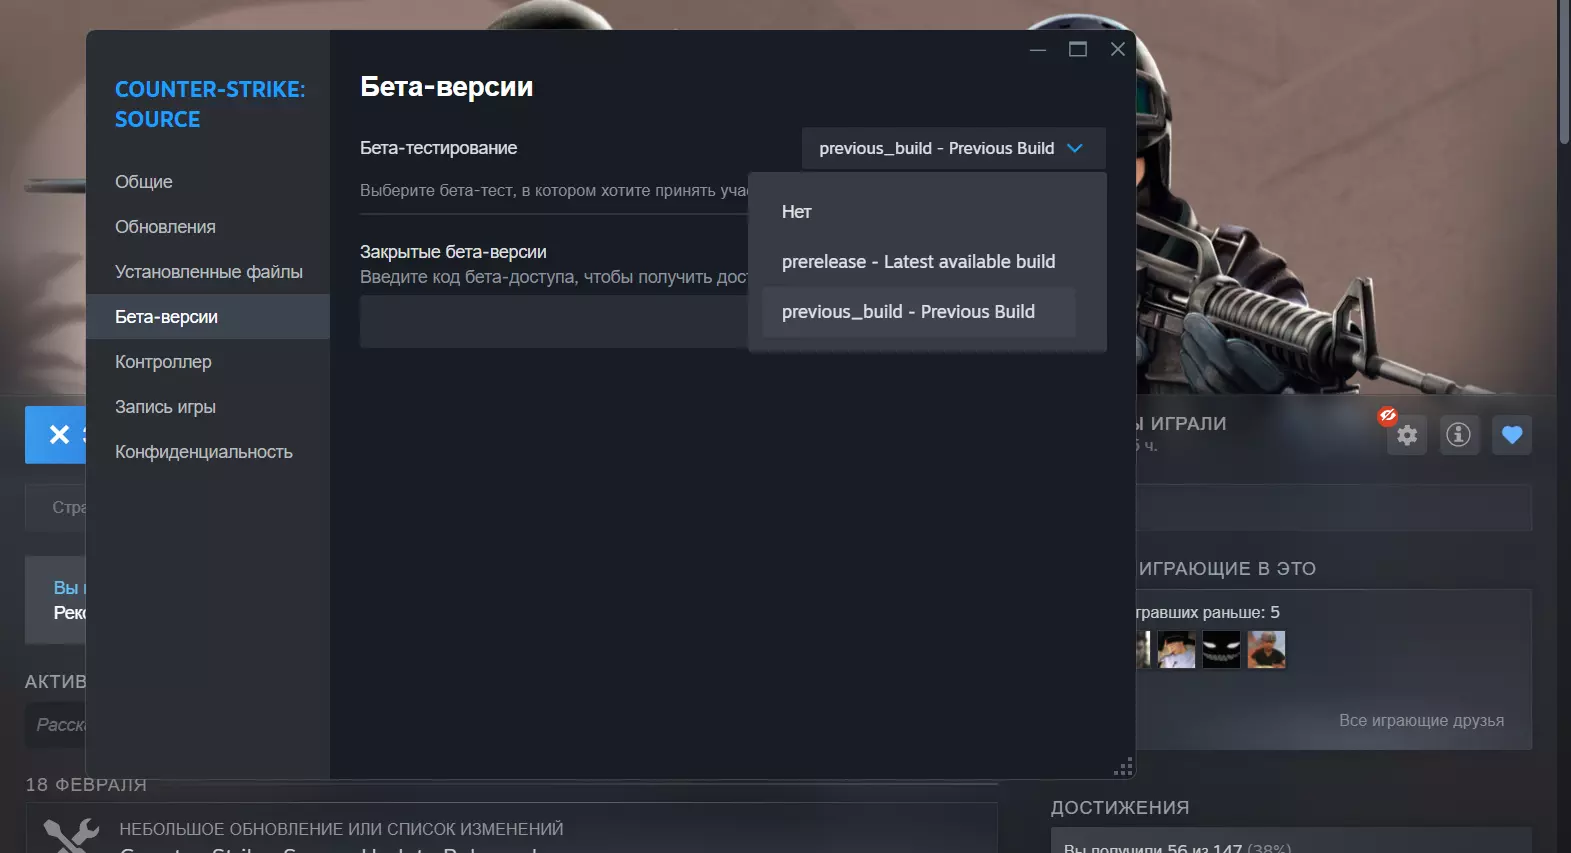Viewport: 1571px width, 853px height.
Task: Grab the dialog resize grip corner
Action: pos(1123,767)
